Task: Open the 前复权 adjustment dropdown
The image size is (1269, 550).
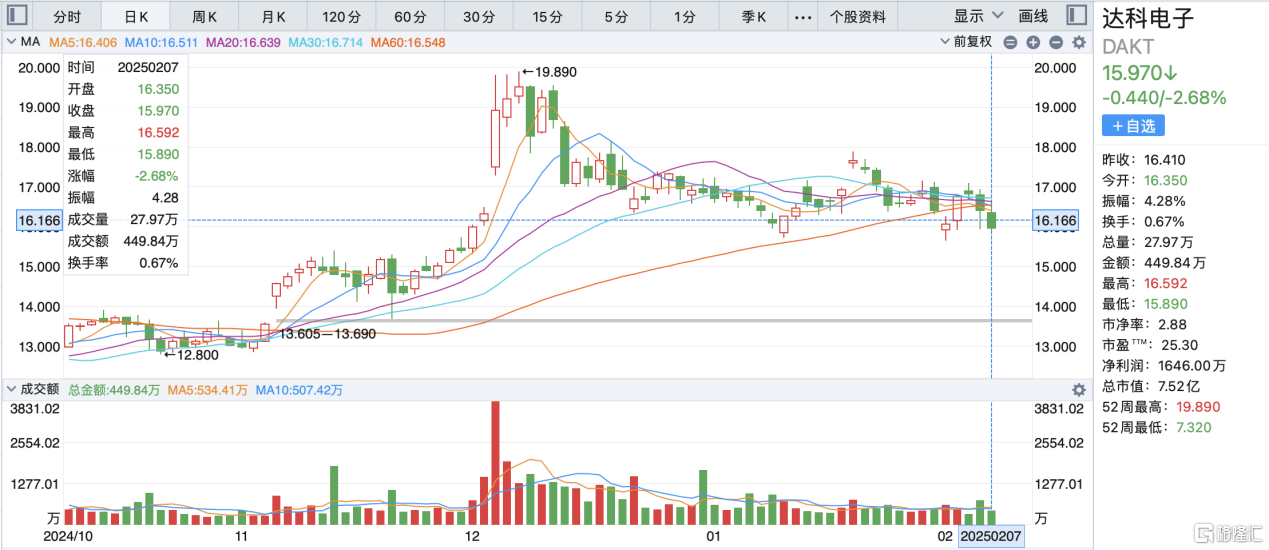Action: point(966,42)
